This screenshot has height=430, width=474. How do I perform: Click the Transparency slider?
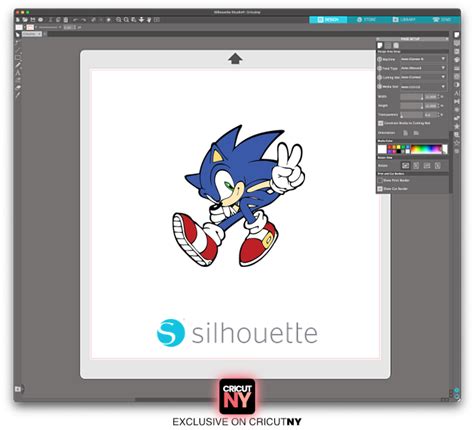click(412, 115)
